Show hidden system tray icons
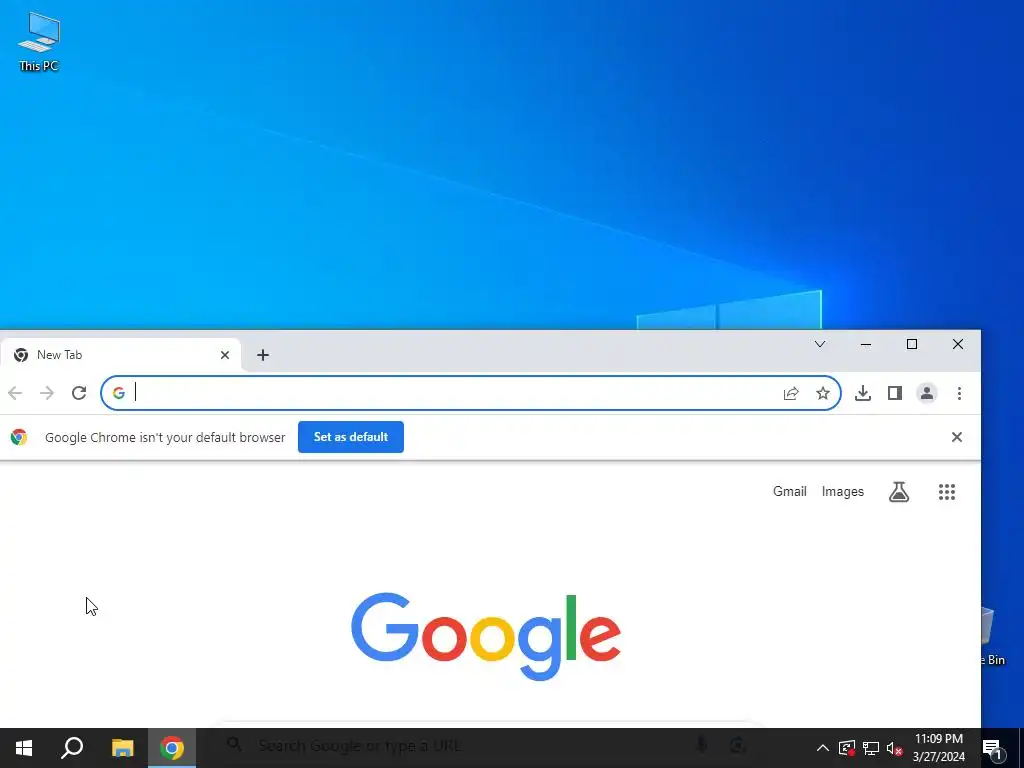Image resolution: width=1024 pixels, height=768 pixels. pos(823,748)
